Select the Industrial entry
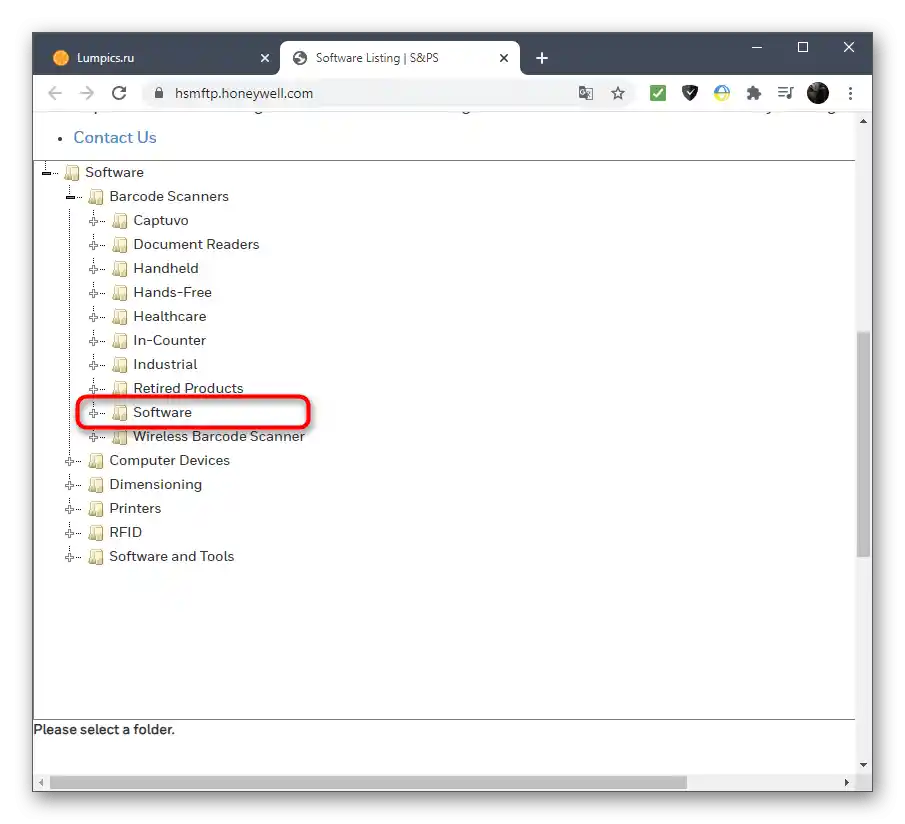The height and width of the screenshot is (824, 905). pyautogui.click(x=165, y=364)
